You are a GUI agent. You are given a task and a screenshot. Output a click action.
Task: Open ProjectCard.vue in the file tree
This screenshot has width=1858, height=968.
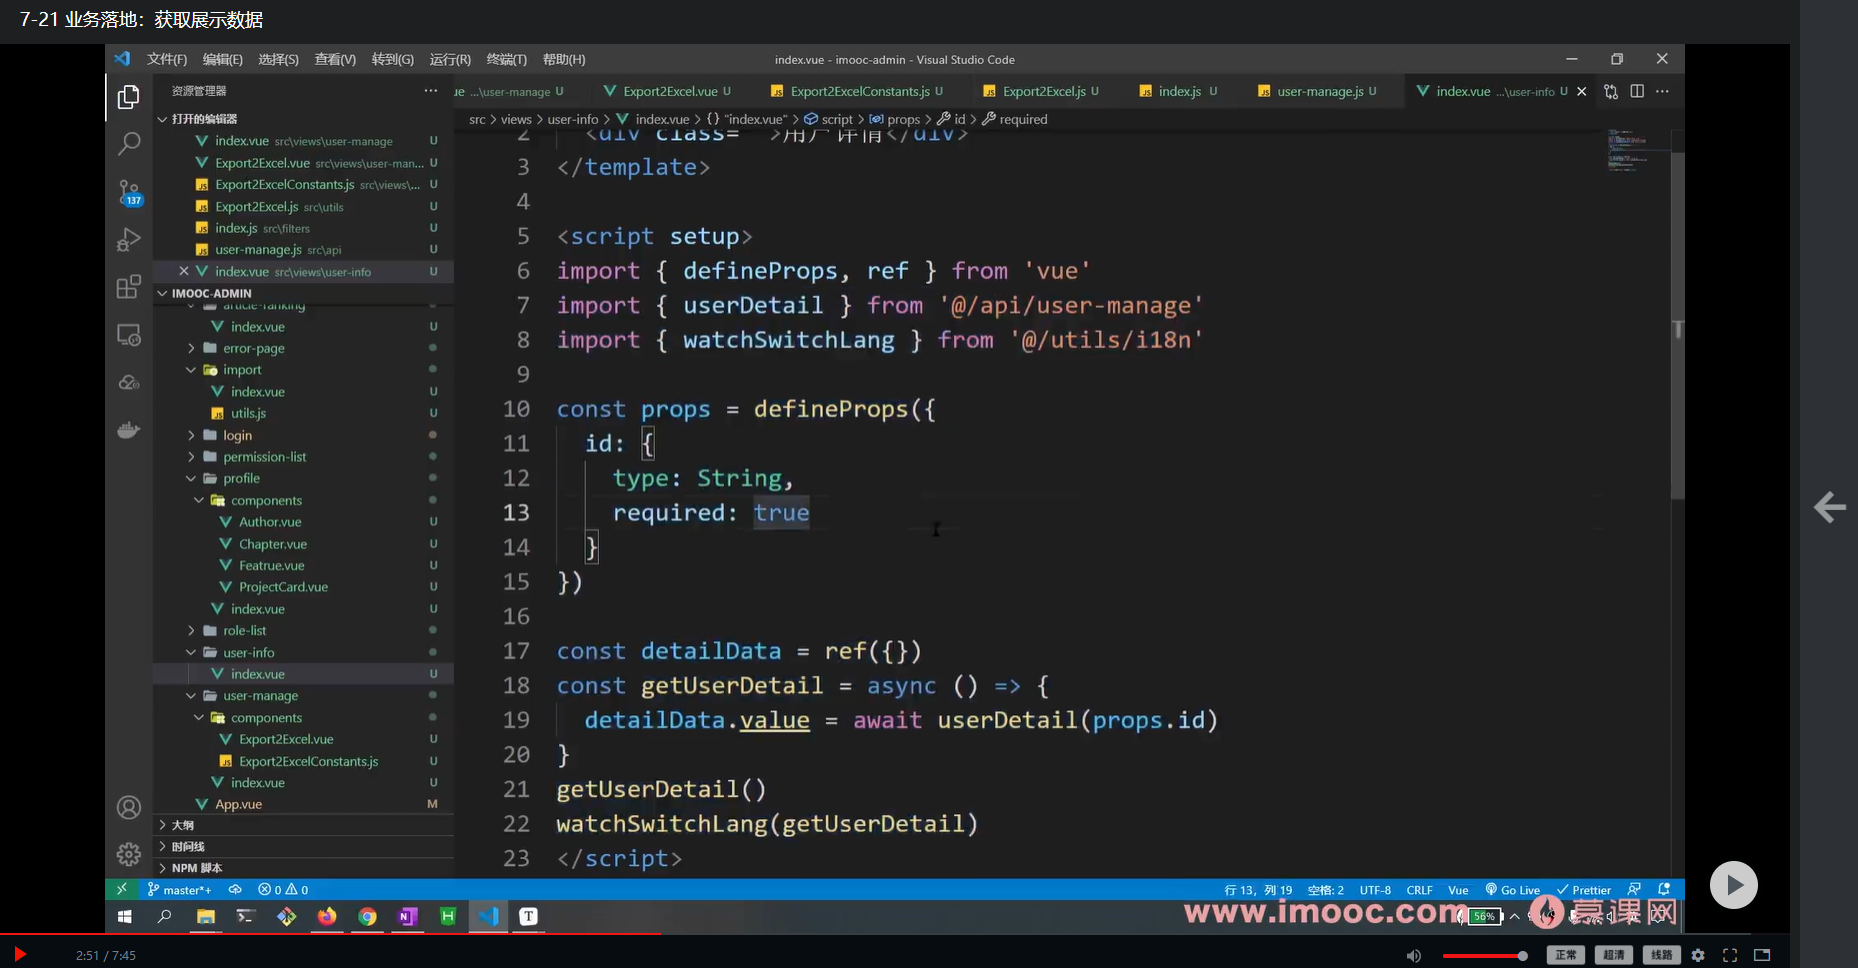point(304,587)
